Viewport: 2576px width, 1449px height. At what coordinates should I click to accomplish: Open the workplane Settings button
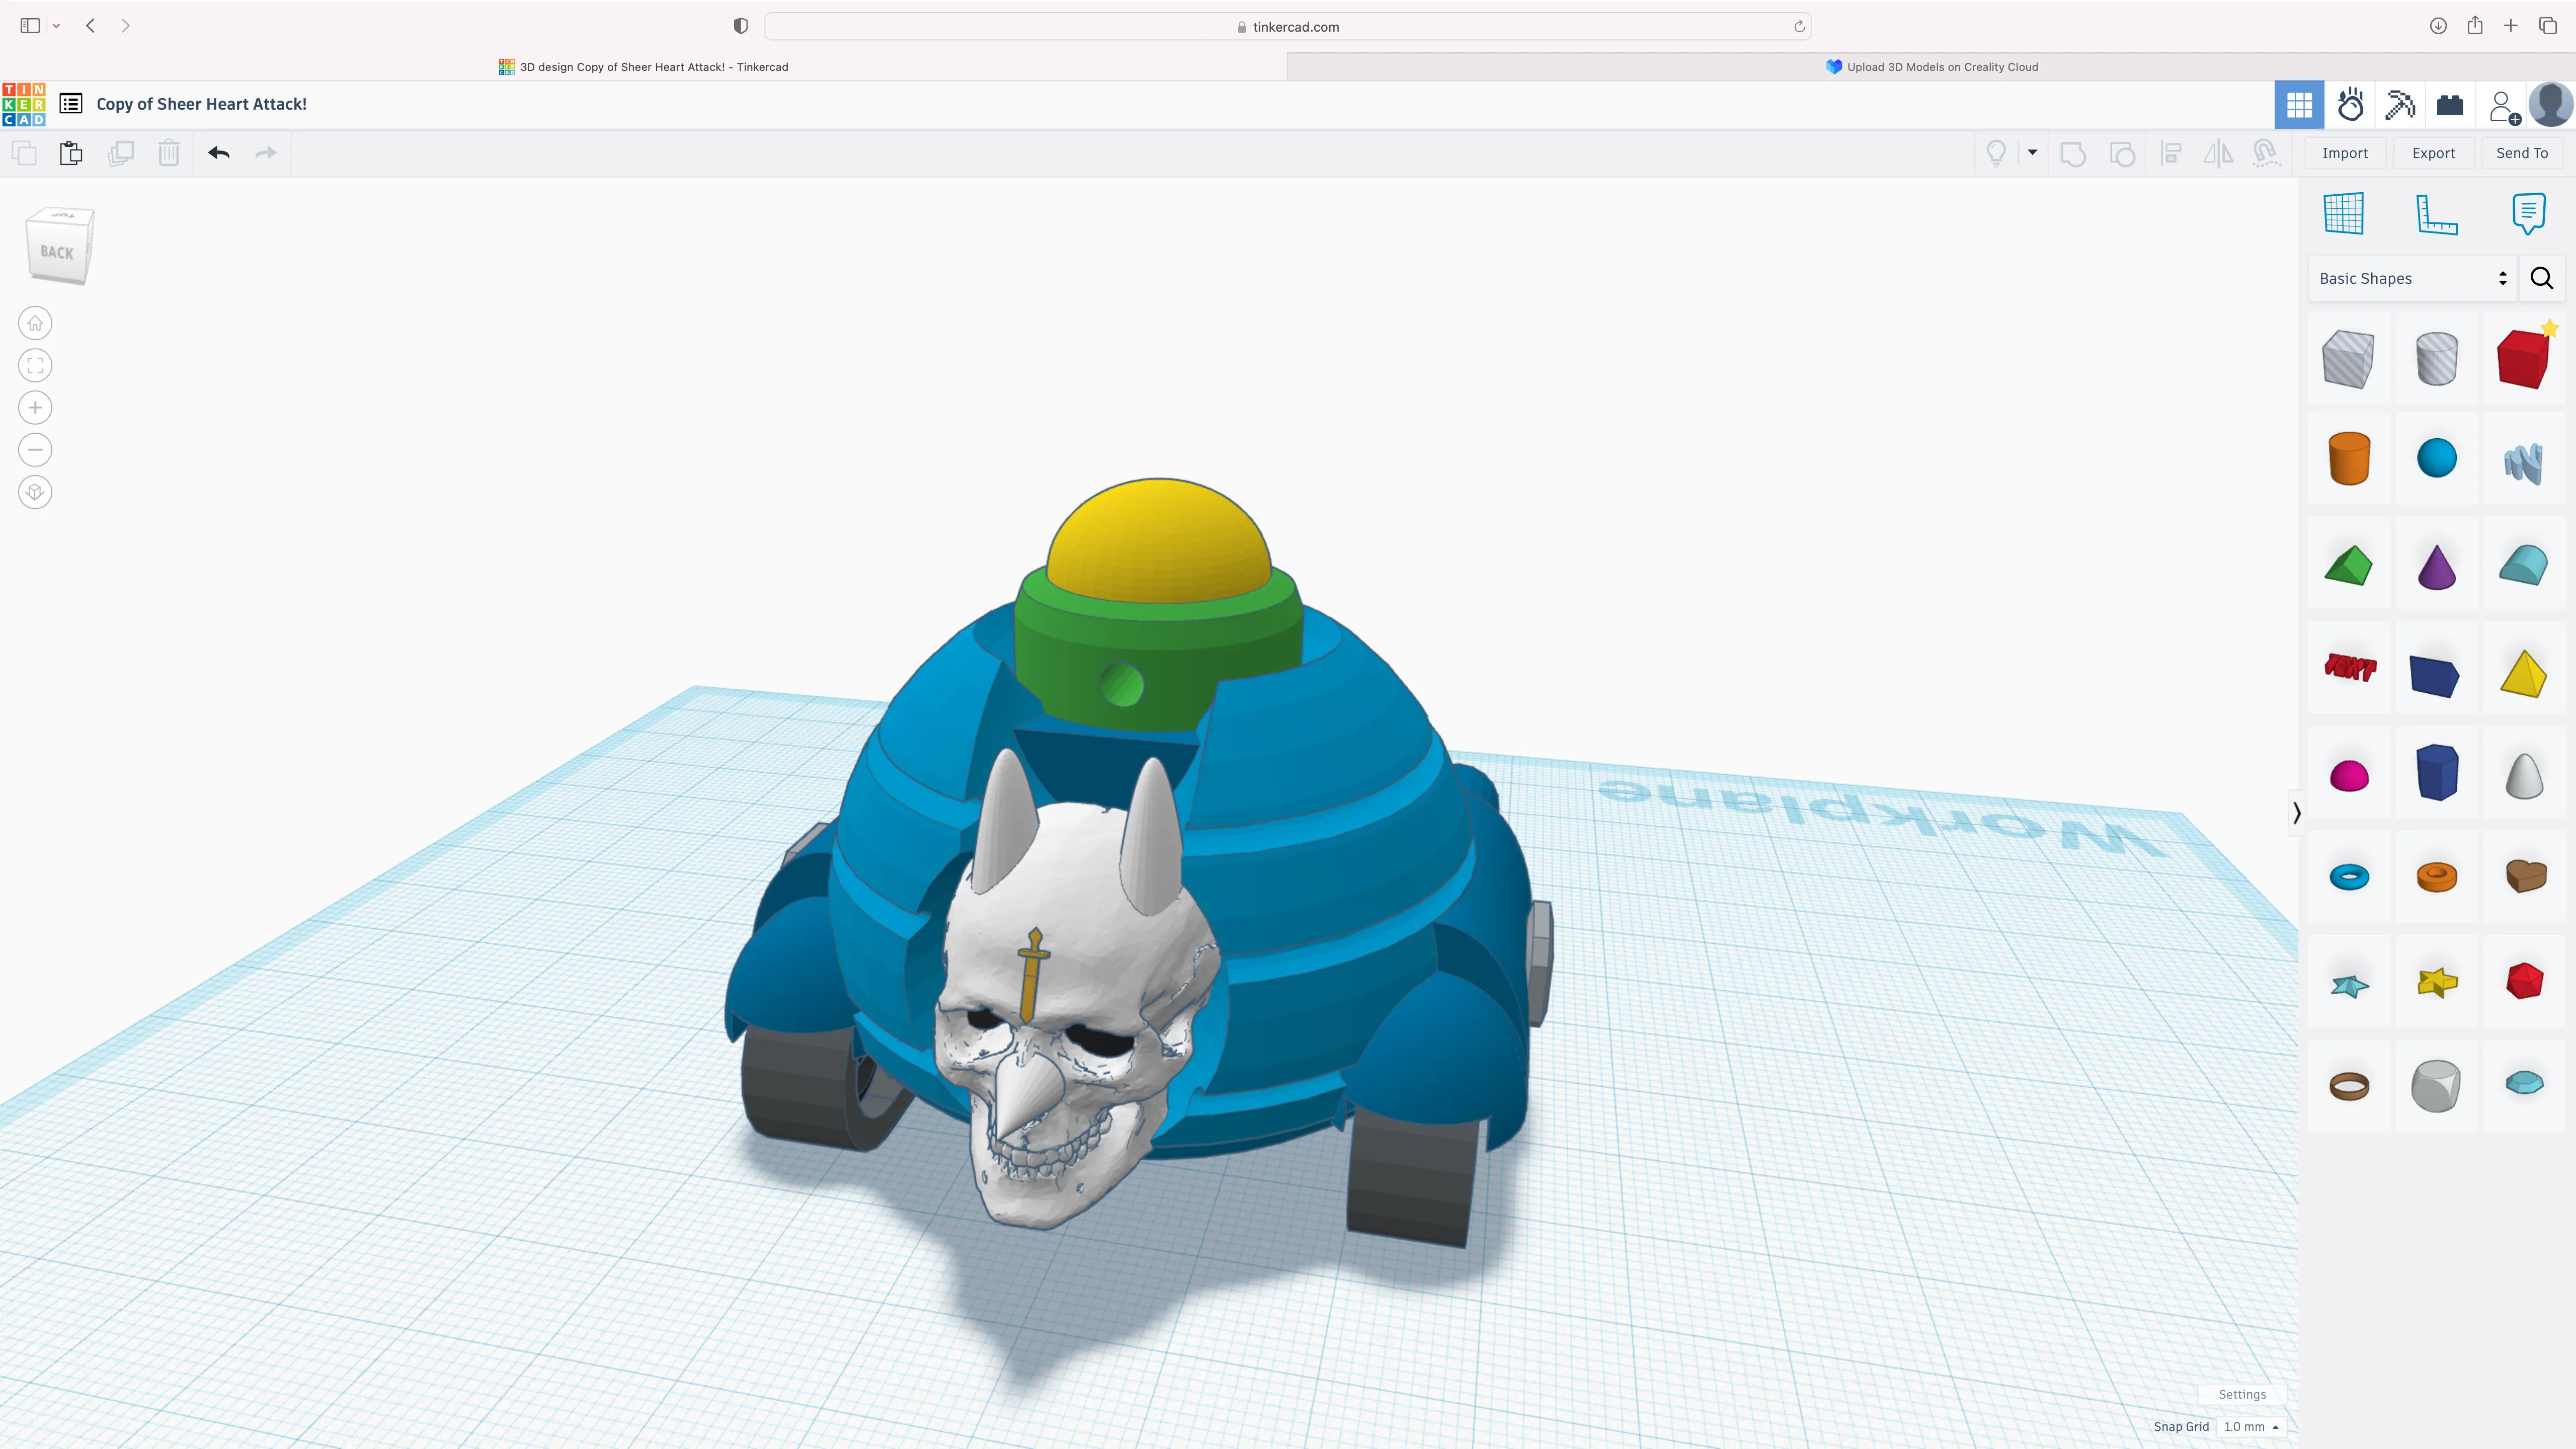pos(2242,1394)
